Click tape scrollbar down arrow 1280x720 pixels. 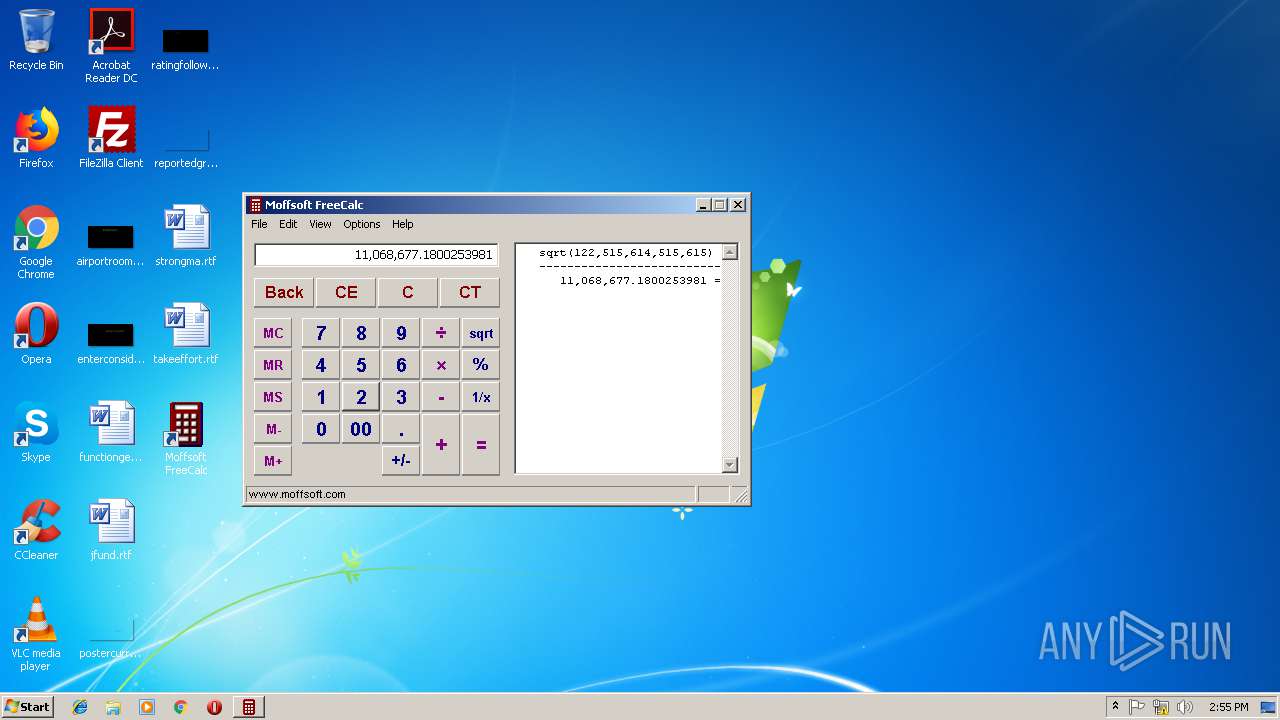coord(729,465)
